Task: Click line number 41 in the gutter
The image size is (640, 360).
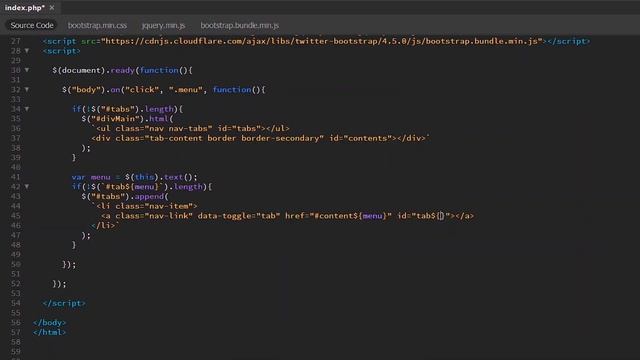Action: click(16, 177)
